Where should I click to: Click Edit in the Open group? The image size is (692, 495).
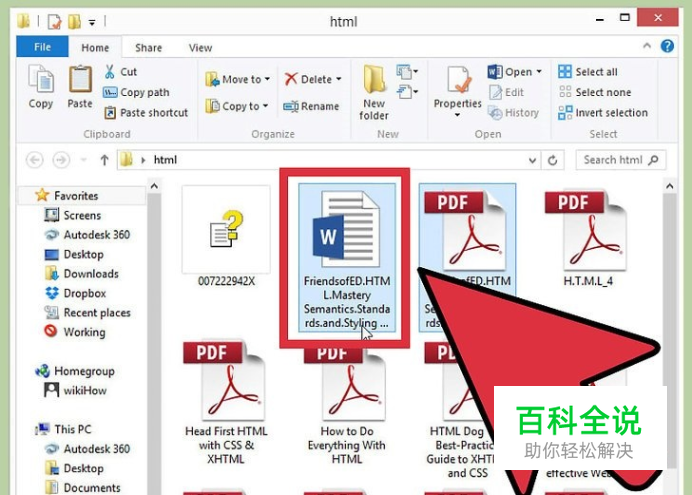pyautogui.click(x=506, y=92)
